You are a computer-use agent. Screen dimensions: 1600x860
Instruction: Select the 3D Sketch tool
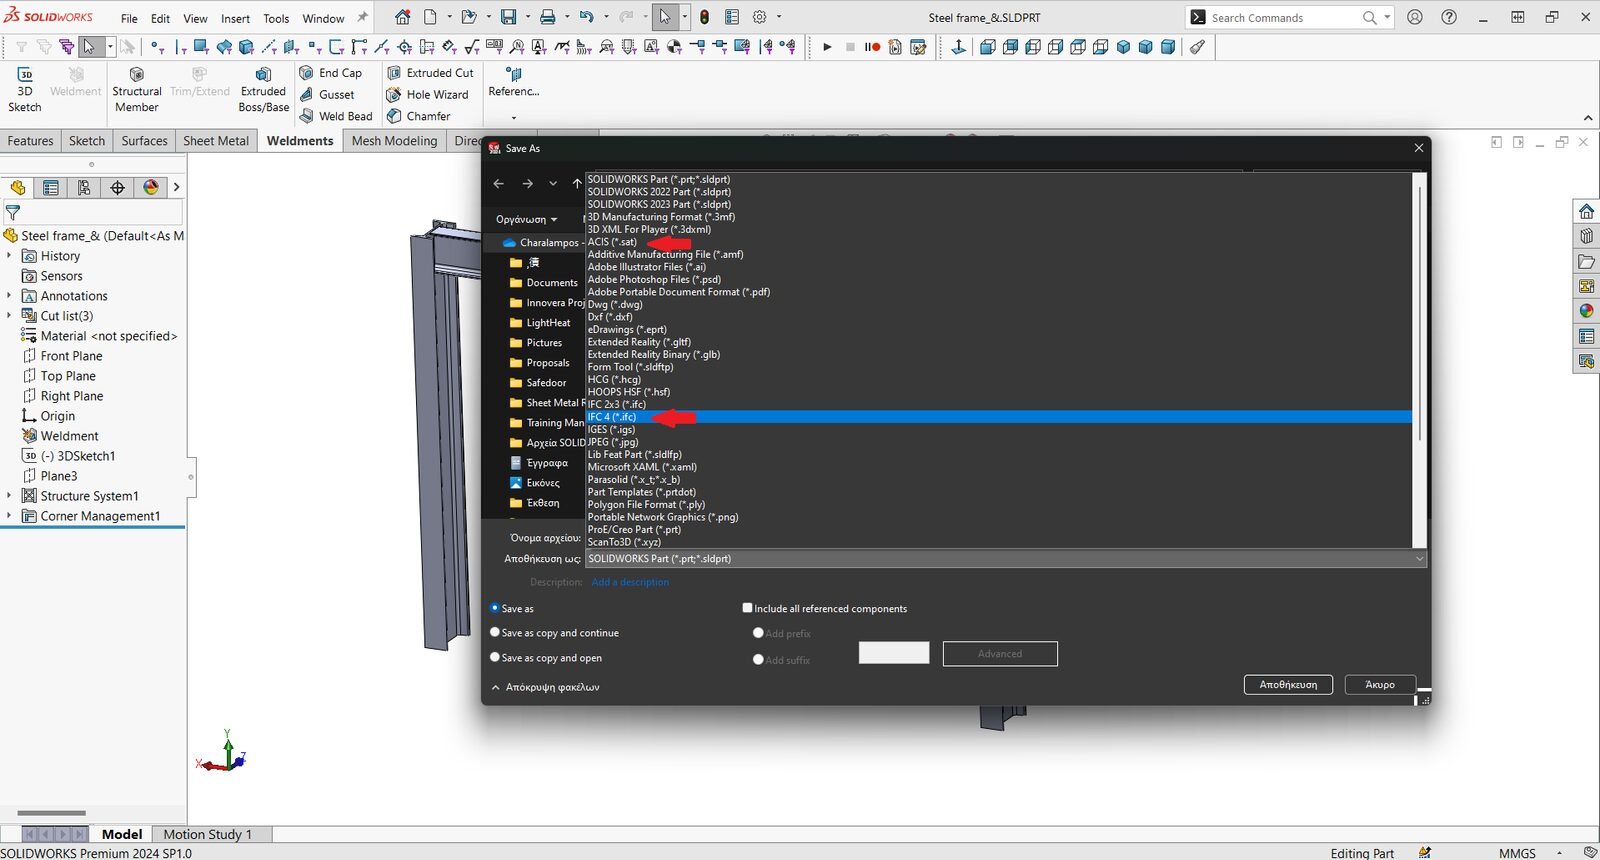25,75
